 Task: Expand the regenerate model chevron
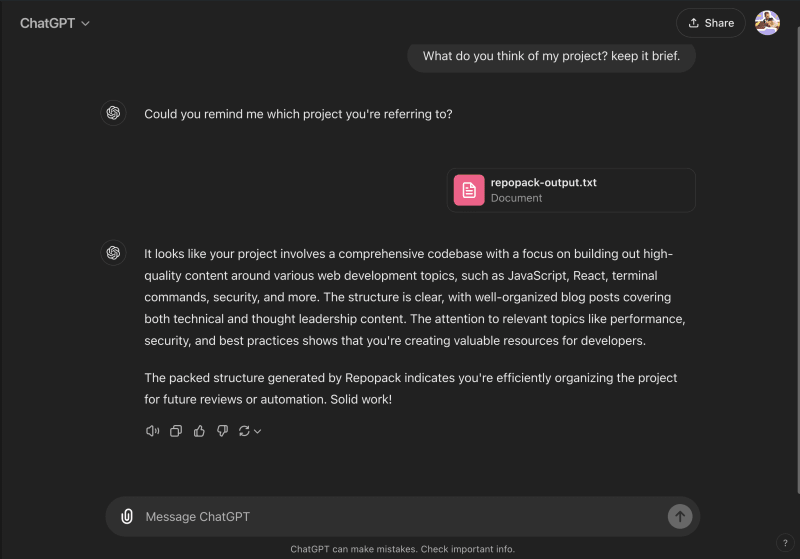(258, 431)
